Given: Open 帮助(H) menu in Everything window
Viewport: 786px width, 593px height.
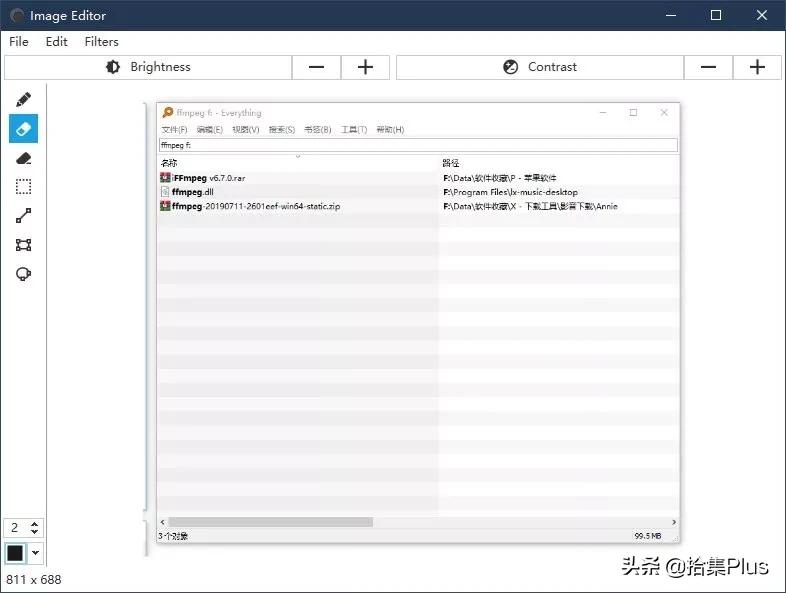Looking at the screenshot, I should click(x=390, y=130).
